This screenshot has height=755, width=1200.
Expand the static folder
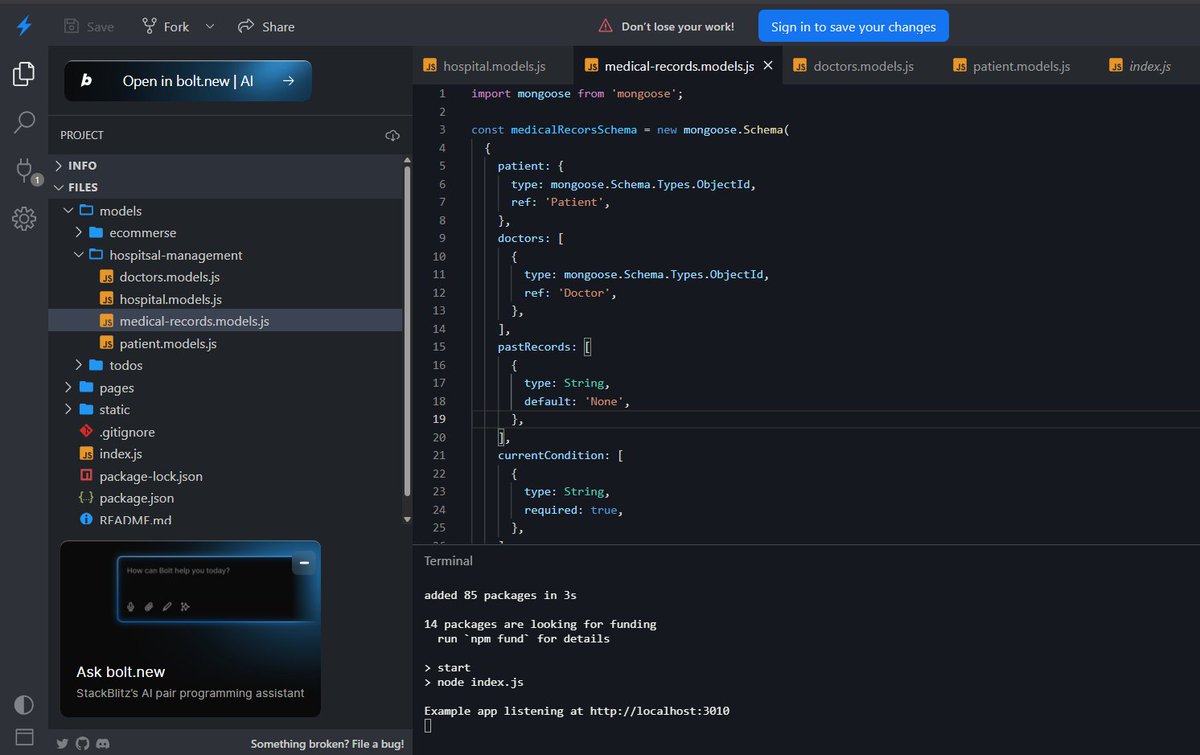226,410
